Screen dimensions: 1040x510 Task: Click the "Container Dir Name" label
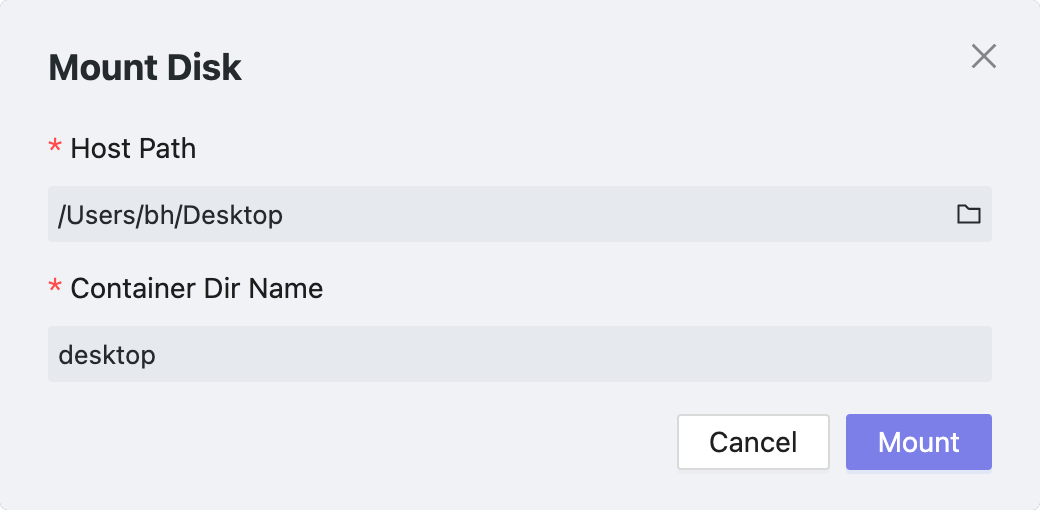pos(197,289)
